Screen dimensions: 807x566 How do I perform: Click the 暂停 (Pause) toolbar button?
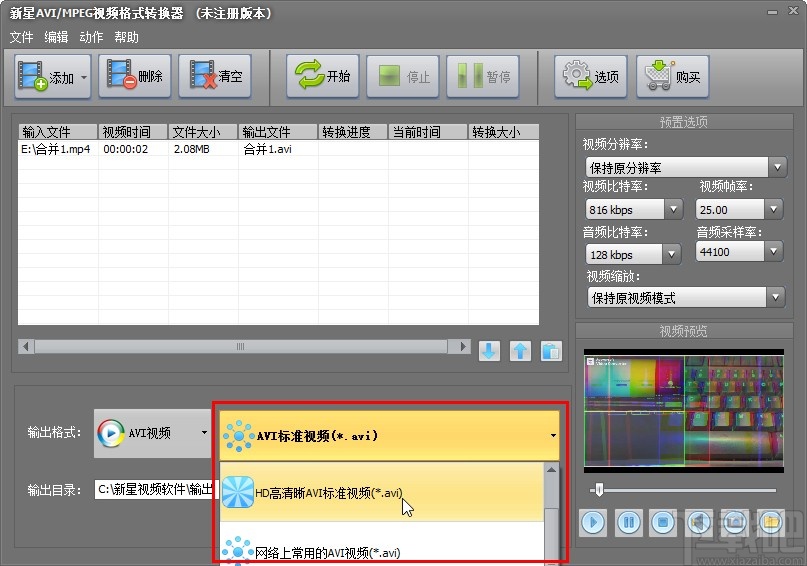[x=483, y=77]
